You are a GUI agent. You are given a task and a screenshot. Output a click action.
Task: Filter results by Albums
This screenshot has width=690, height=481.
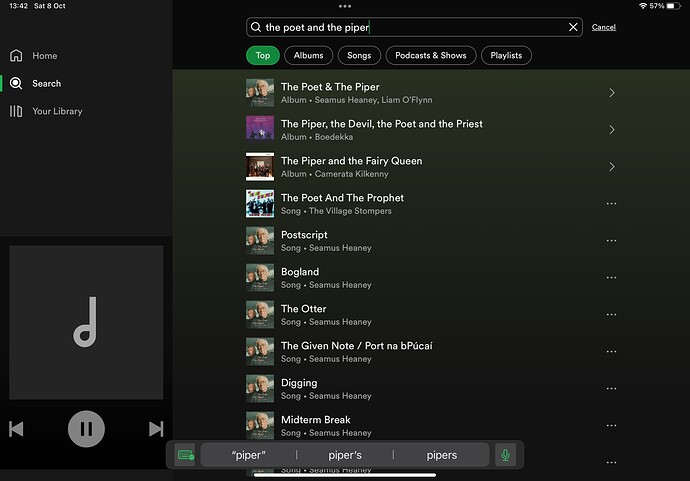point(308,55)
